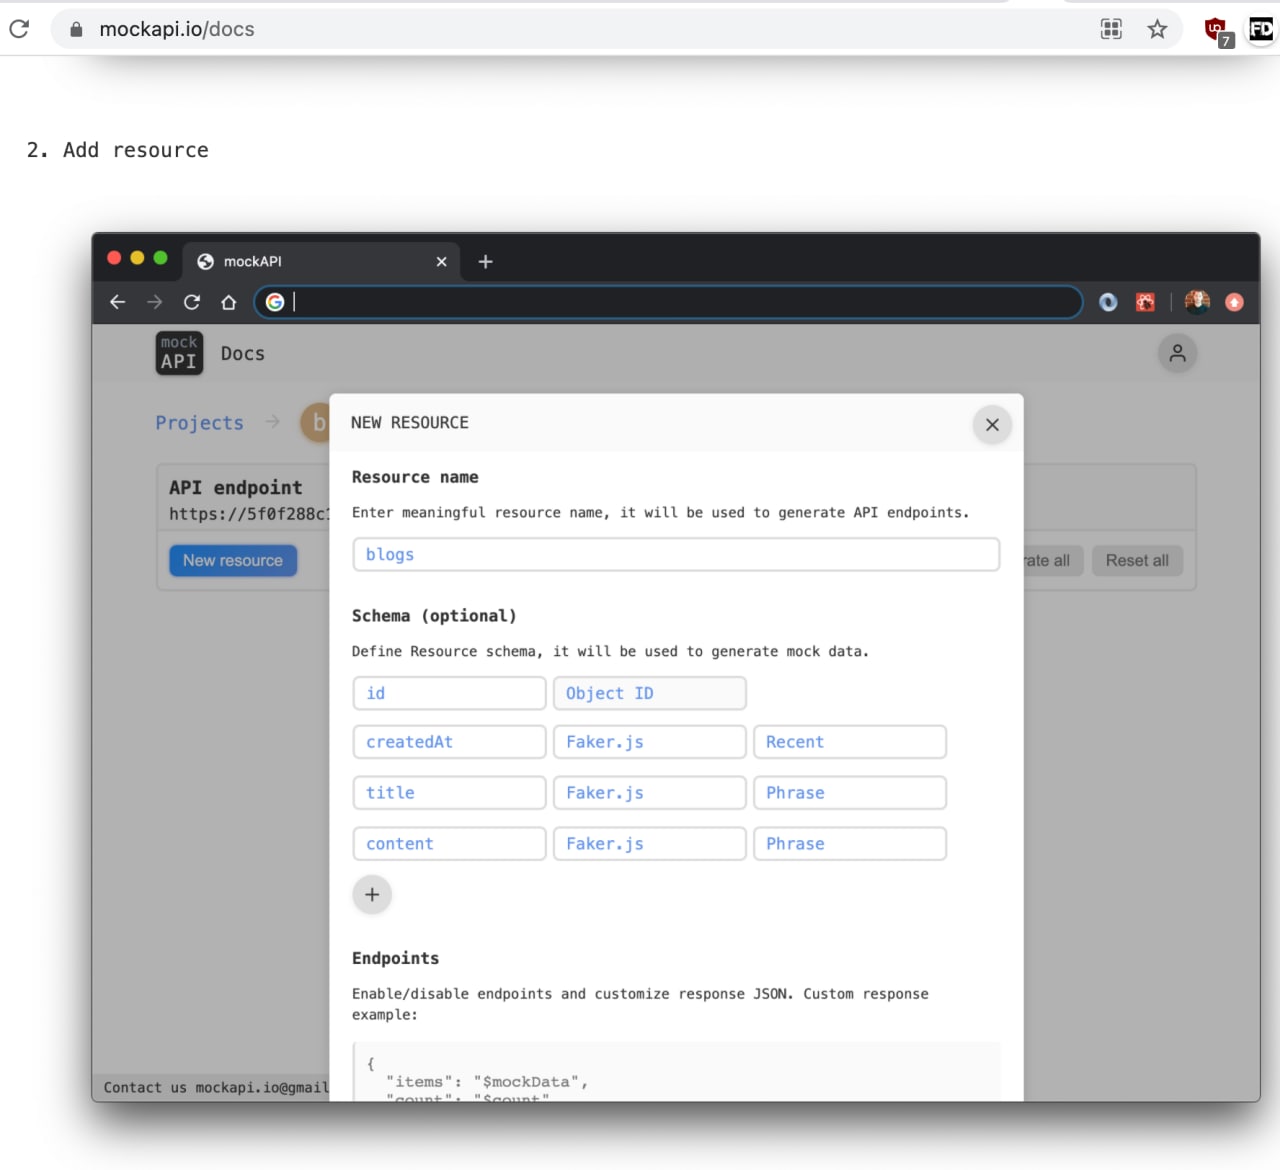The width and height of the screenshot is (1280, 1170).
Task: Click the red close window dot
Action: pyautogui.click(x=114, y=258)
